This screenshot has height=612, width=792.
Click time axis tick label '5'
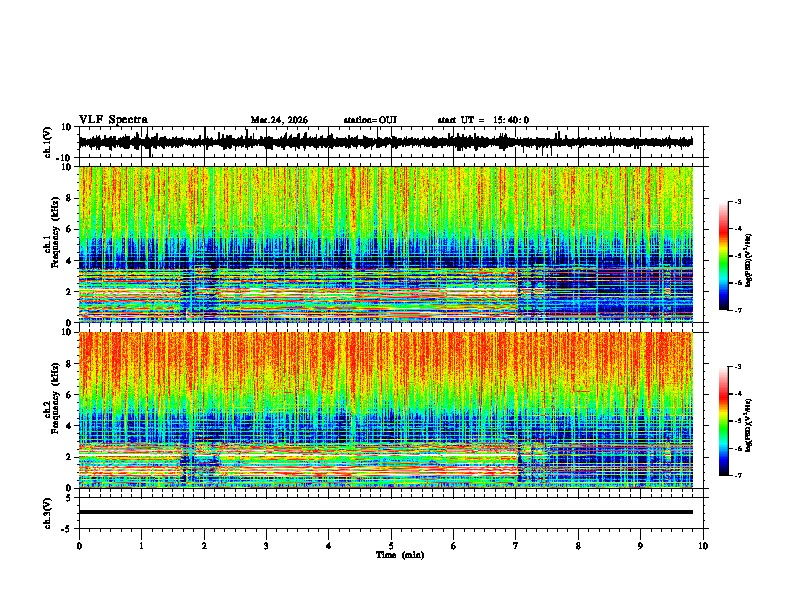(391, 546)
